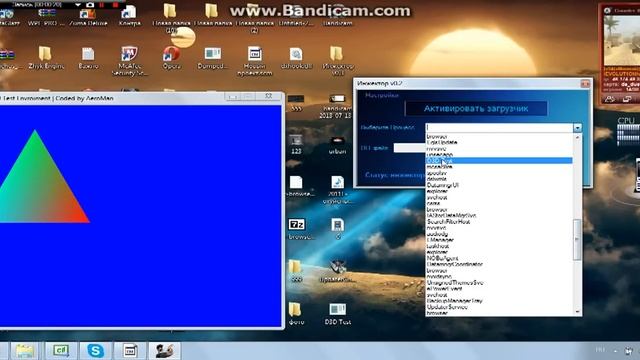
Task: Open the Zhyk Engine folder
Action: coord(46,58)
